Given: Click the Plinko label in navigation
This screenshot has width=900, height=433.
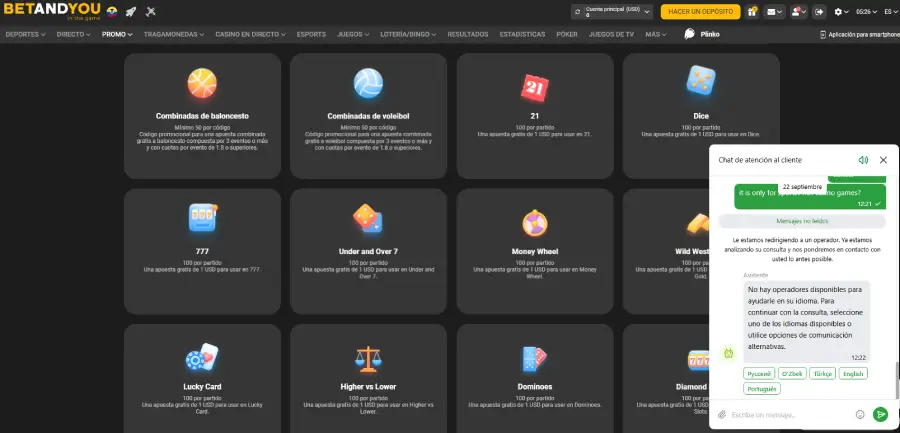Looking at the screenshot, I should click(x=710, y=34).
